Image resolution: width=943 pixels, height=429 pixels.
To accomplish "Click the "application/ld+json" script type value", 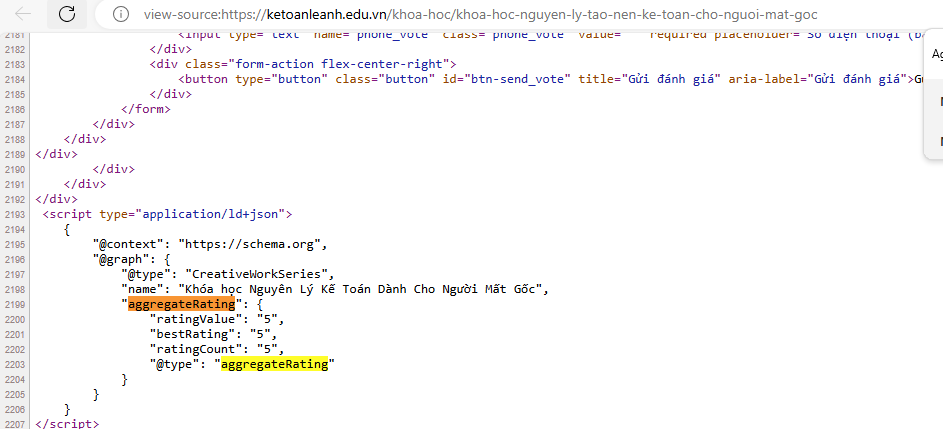I will point(210,214).
